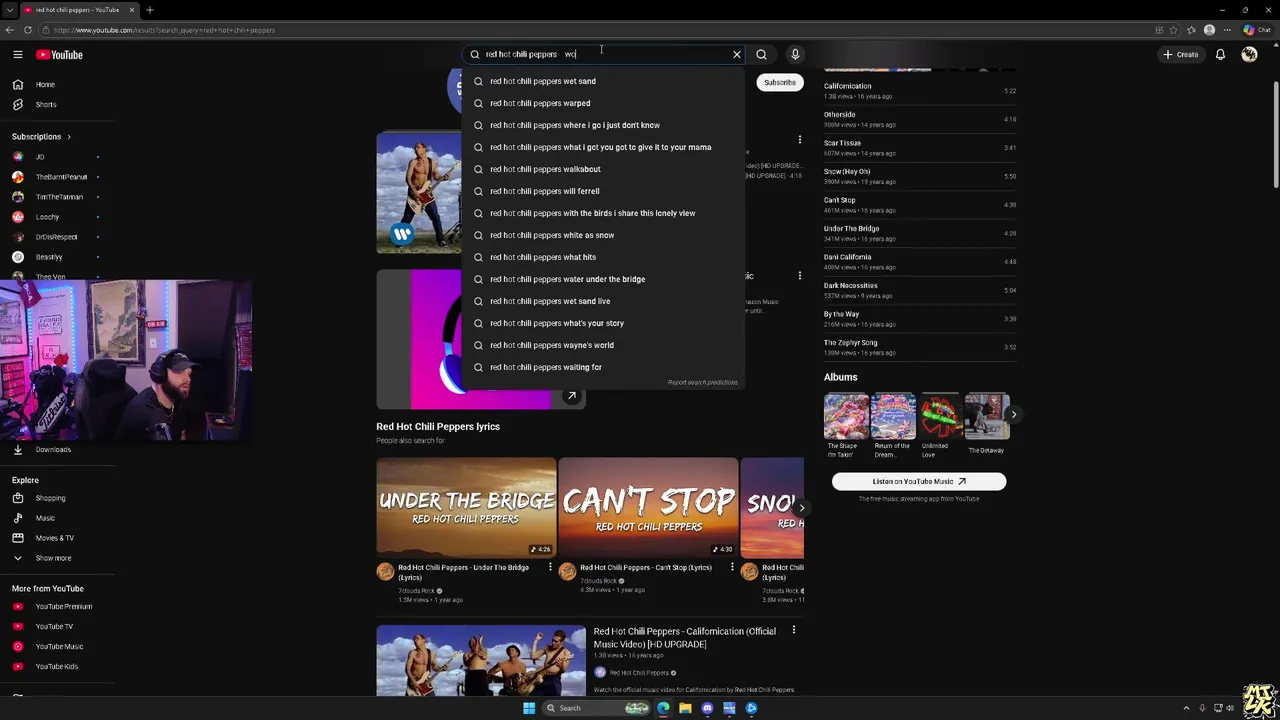This screenshot has height=720, width=1280.
Task: Open the YouTube hamburger guide menu
Action: tap(18, 55)
